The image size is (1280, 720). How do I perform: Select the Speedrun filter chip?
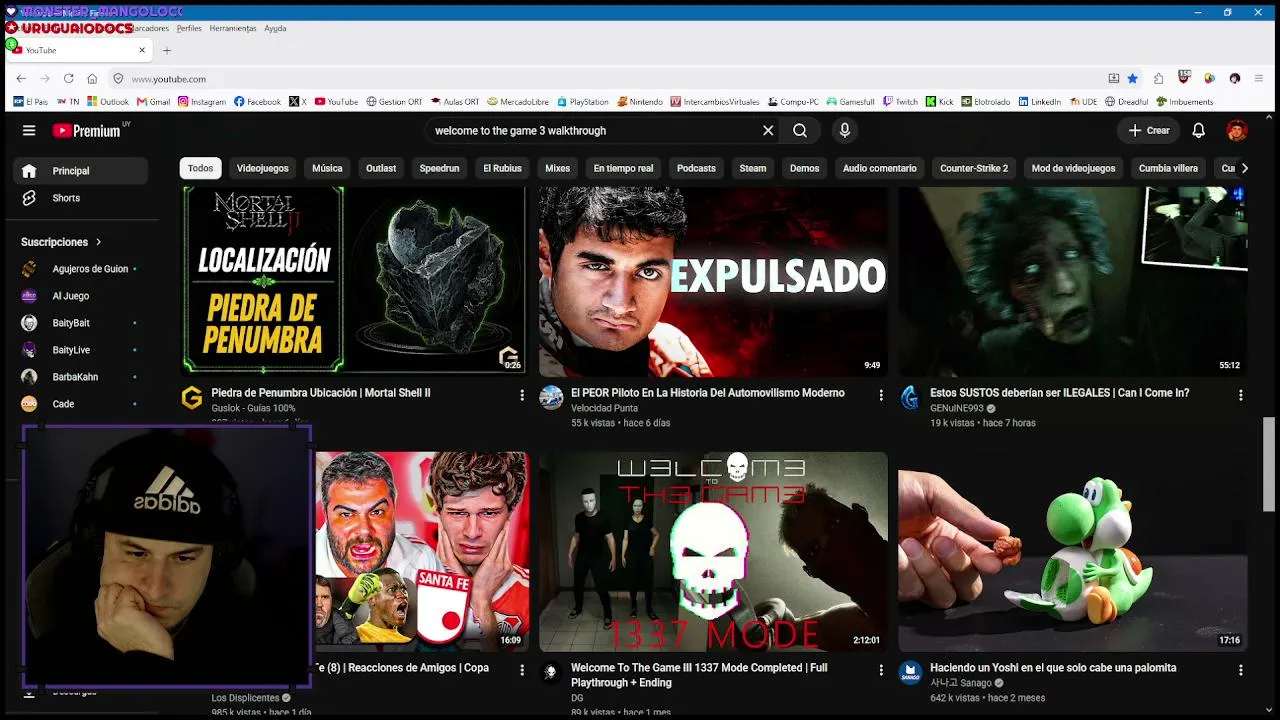pos(439,168)
